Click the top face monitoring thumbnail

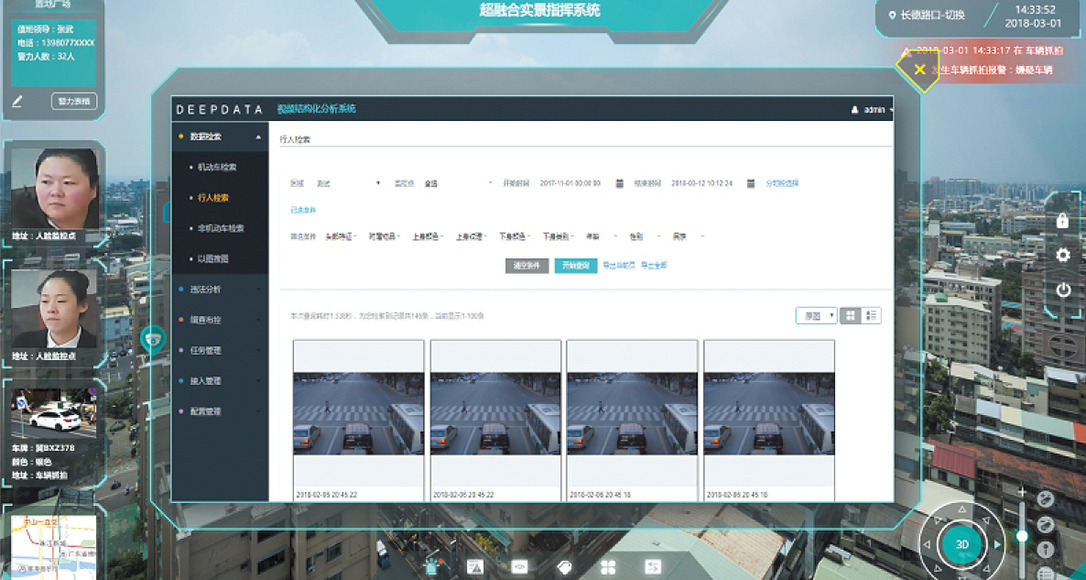point(54,188)
